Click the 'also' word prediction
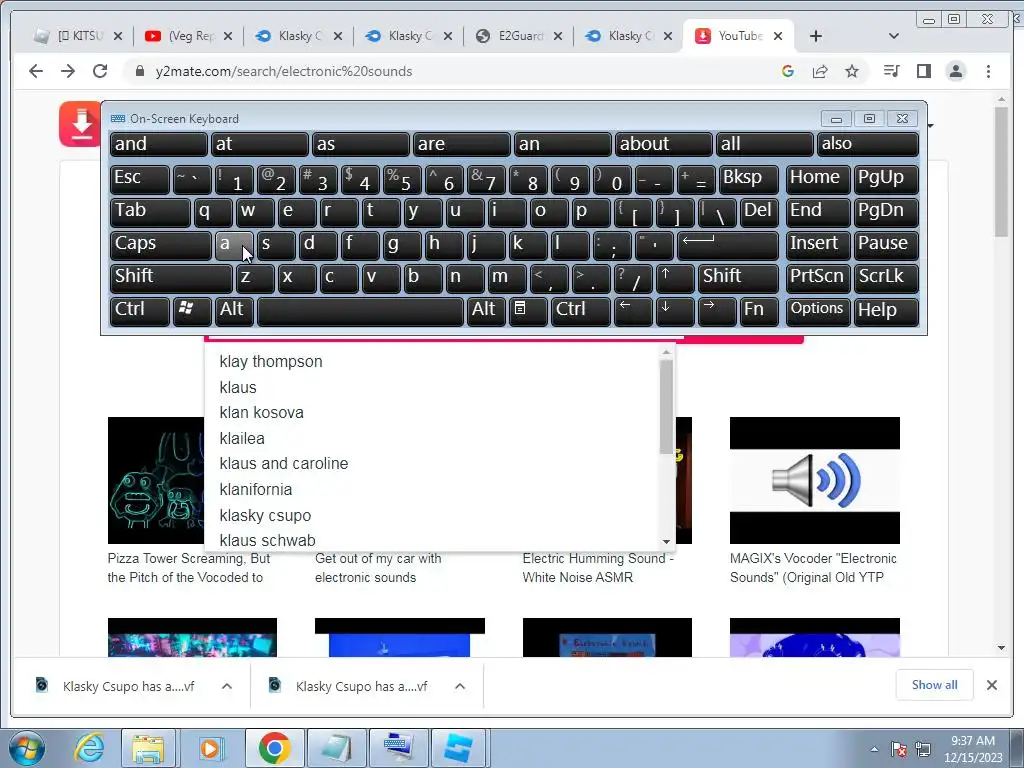The width and height of the screenshot is (1024, 768). (867, 145)
